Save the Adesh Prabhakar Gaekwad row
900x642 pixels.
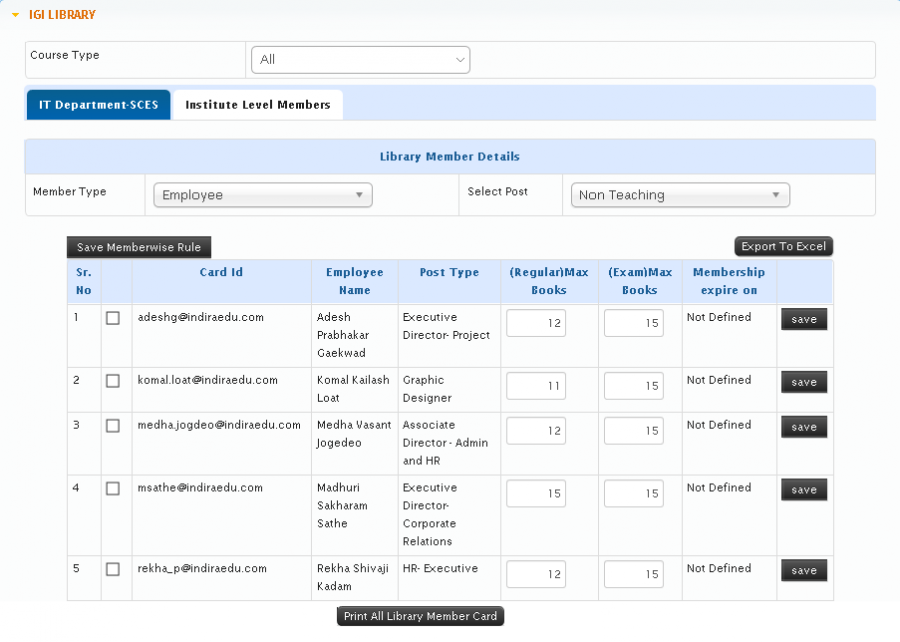[804, 320]
